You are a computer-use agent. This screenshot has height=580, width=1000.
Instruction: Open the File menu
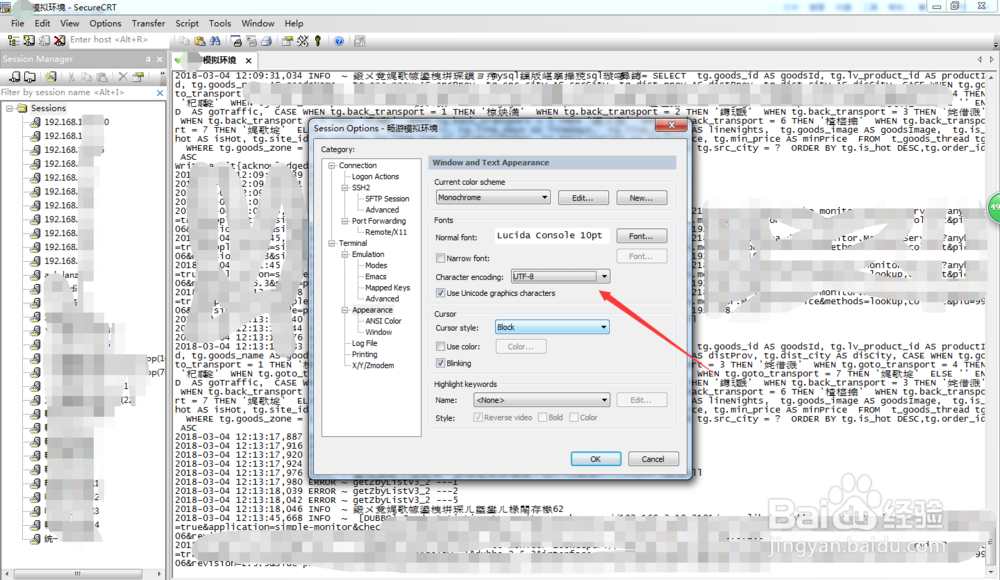coord(17,23)
